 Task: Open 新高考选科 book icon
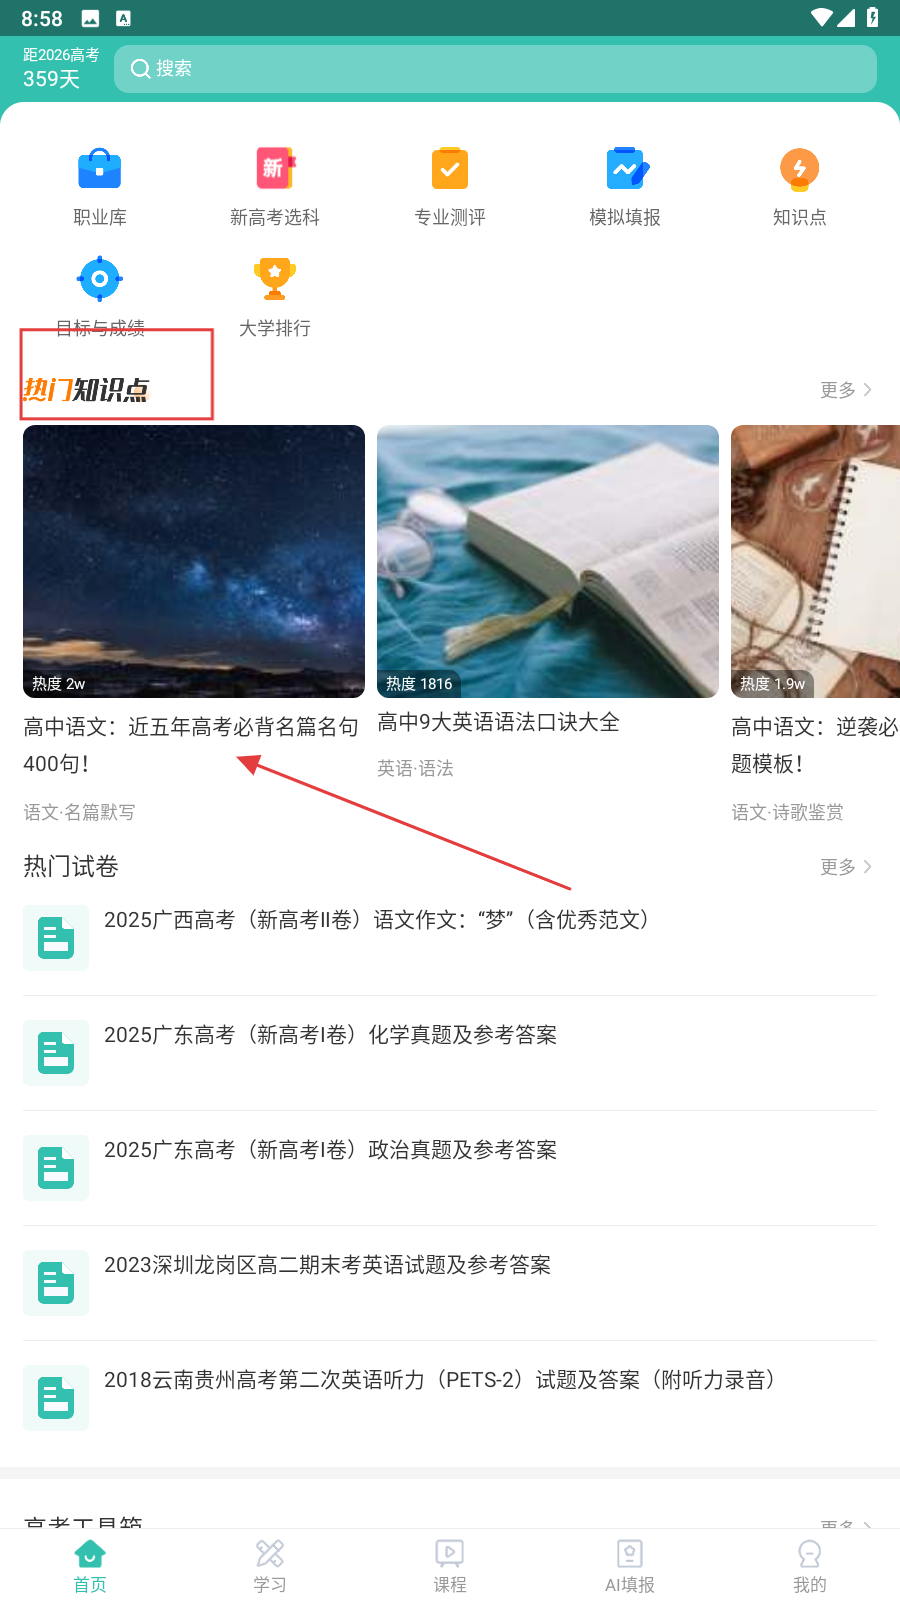pyautogui.click(x=275, y=168)
